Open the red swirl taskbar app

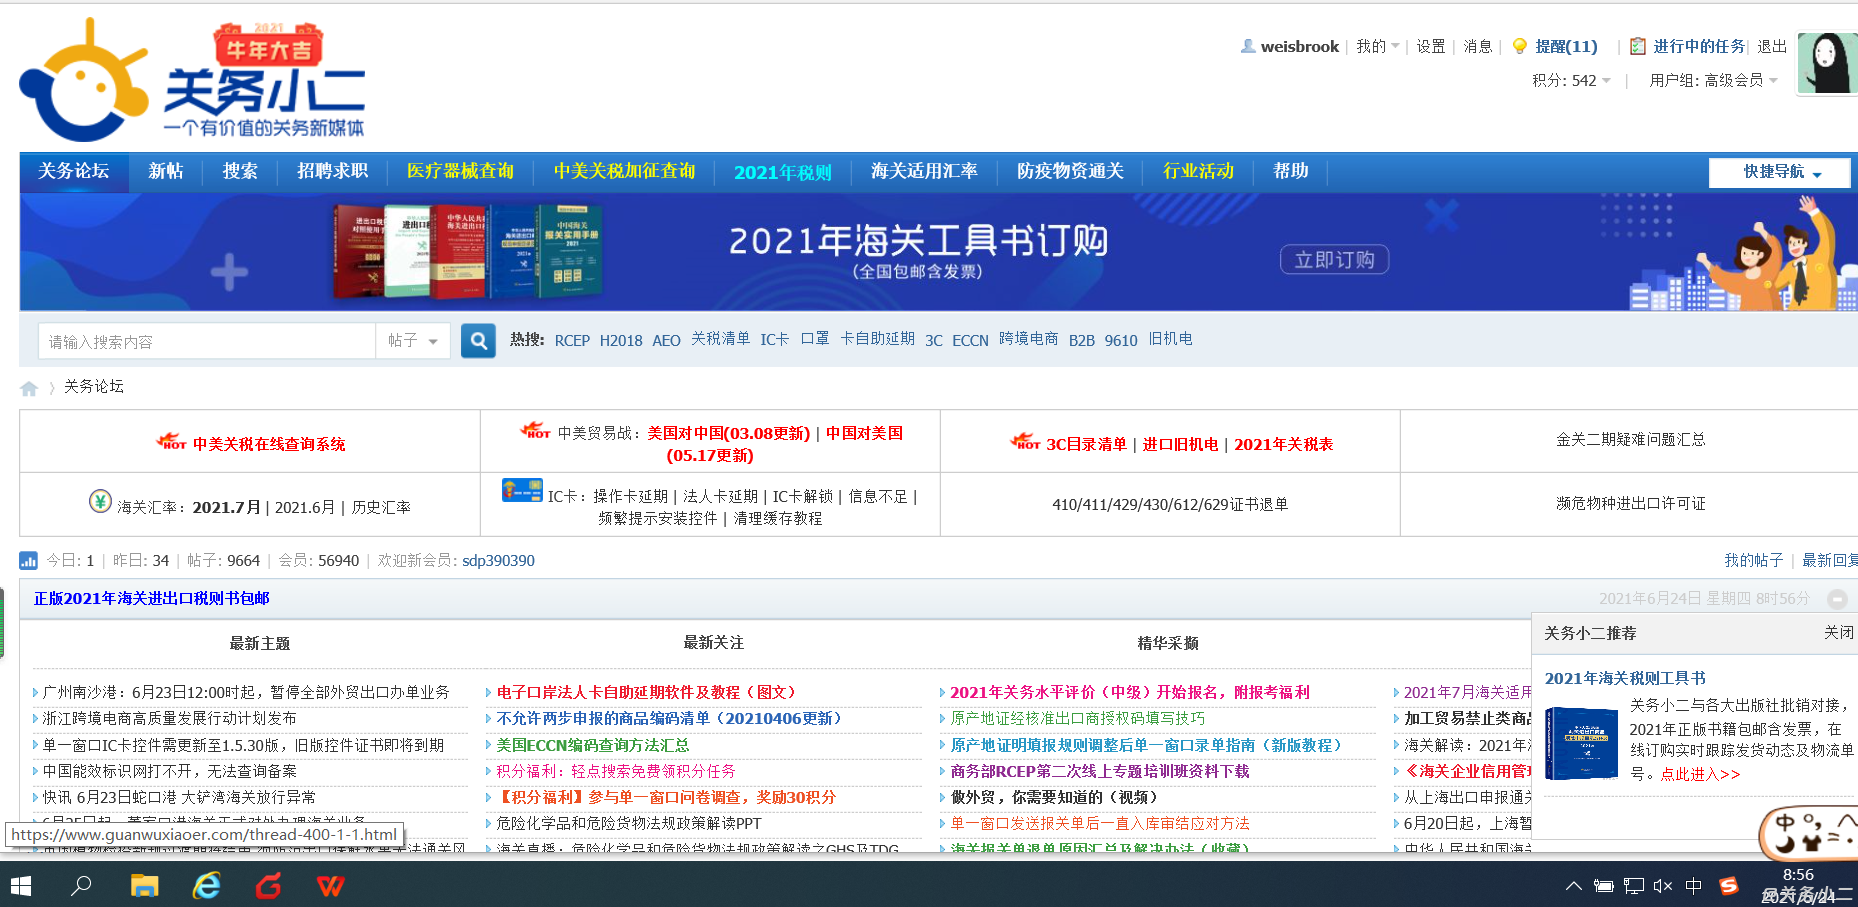pyautogui.click(x=269, y=885)
